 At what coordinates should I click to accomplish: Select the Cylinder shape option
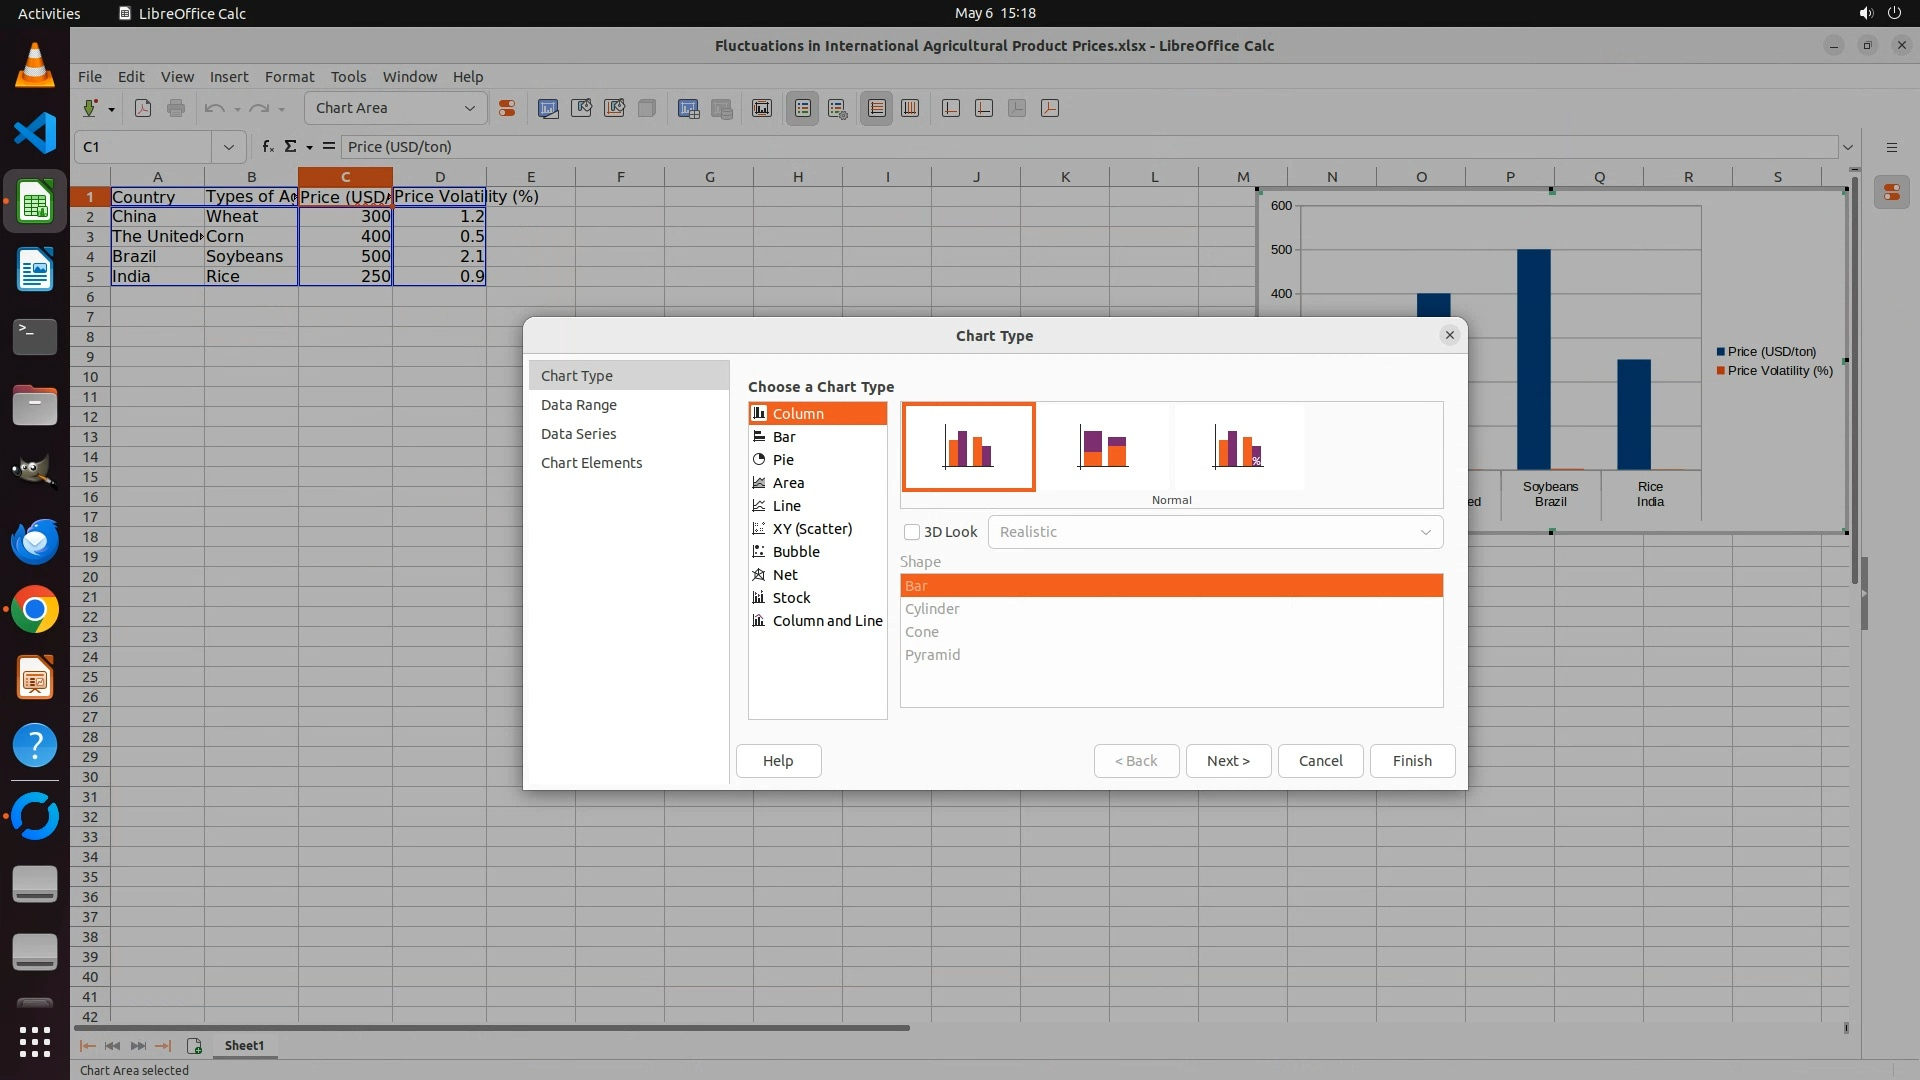tap(931, 609)
